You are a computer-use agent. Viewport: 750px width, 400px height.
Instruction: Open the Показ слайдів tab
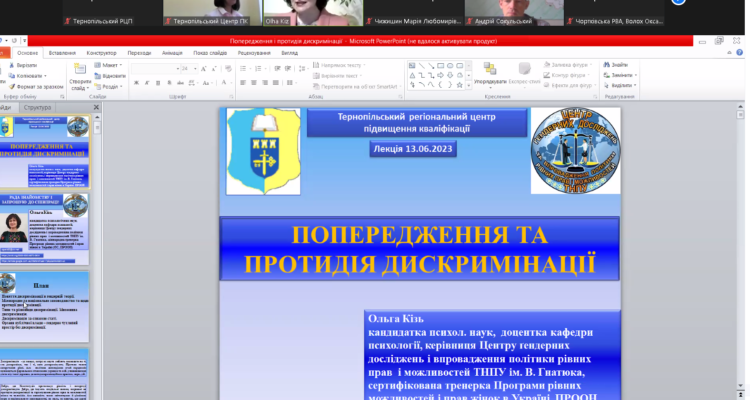[x=210, y=53]
